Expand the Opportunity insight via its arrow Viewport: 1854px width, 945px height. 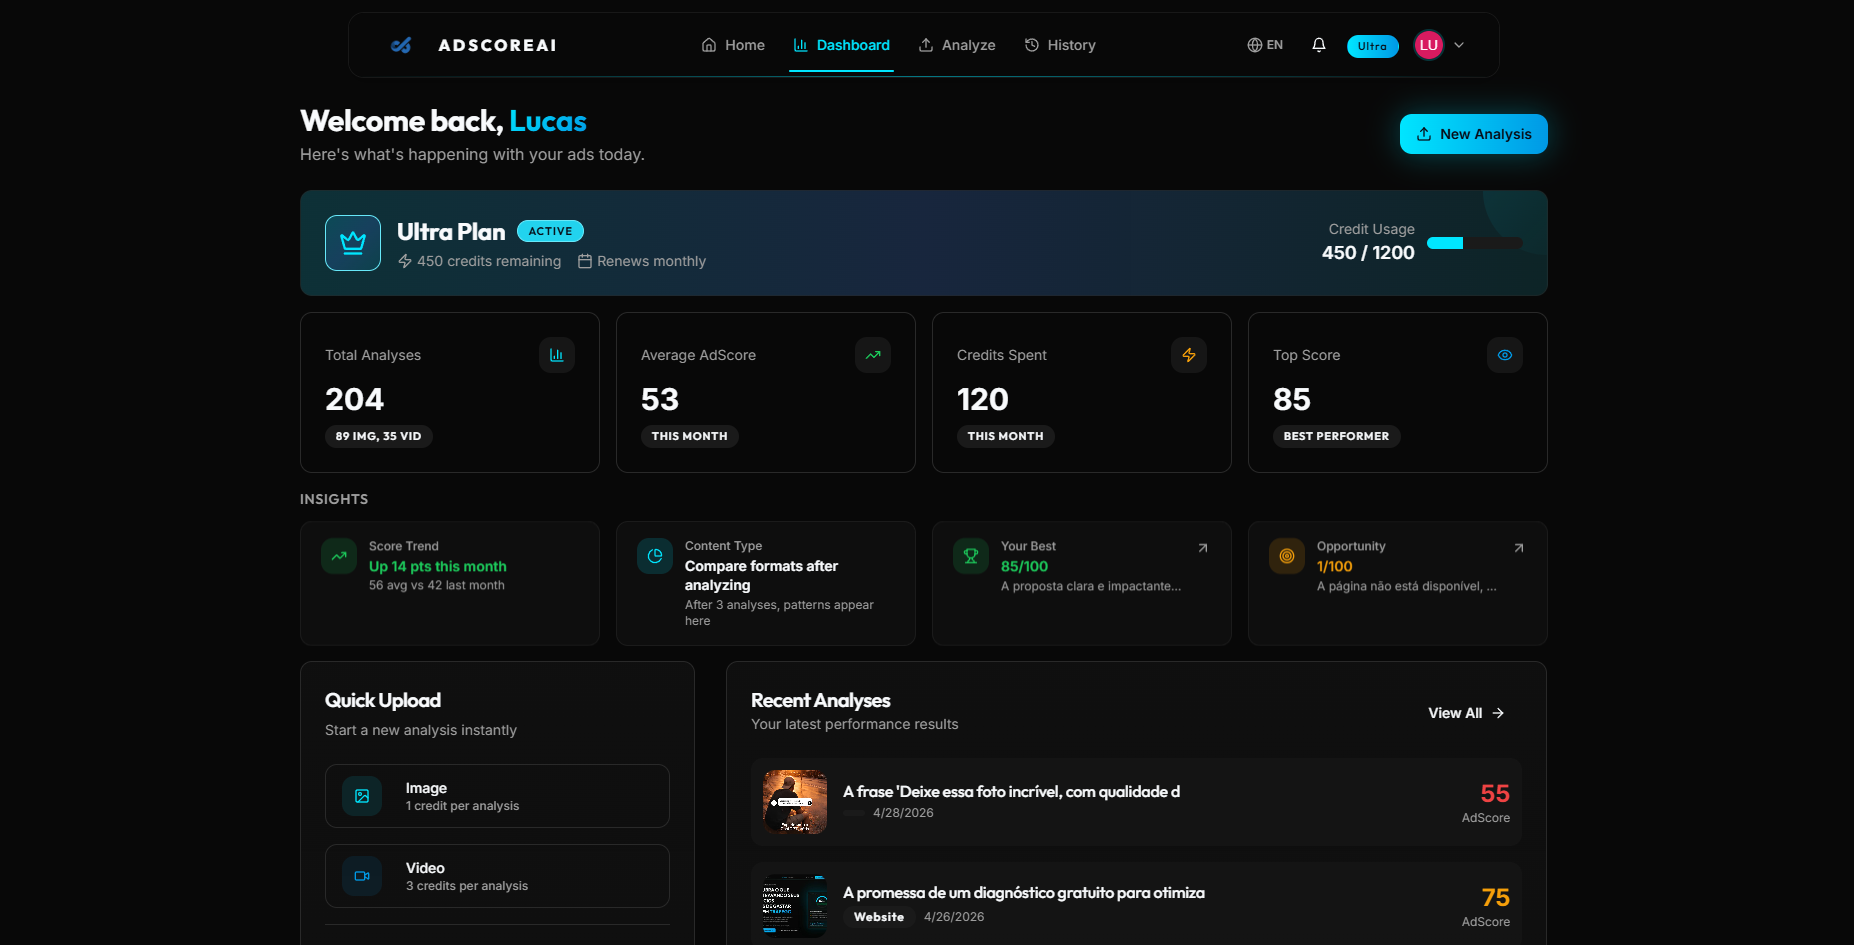click(x=1517, y=548)
